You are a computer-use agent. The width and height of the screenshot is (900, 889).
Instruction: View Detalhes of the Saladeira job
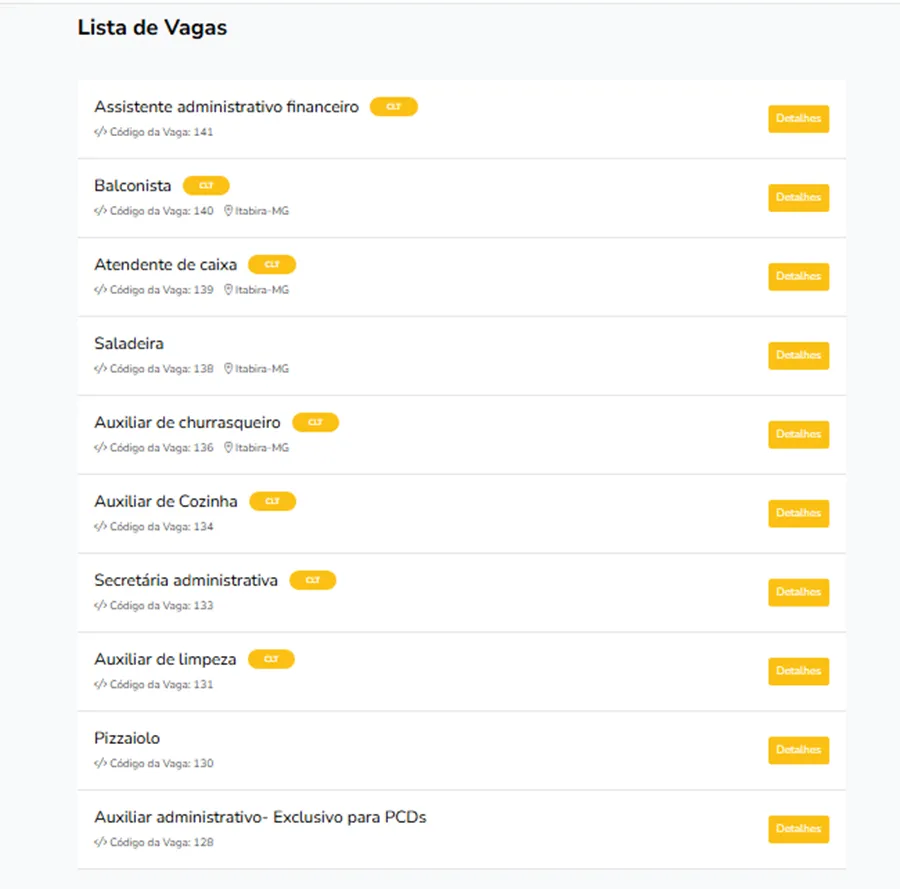(798, 355)
